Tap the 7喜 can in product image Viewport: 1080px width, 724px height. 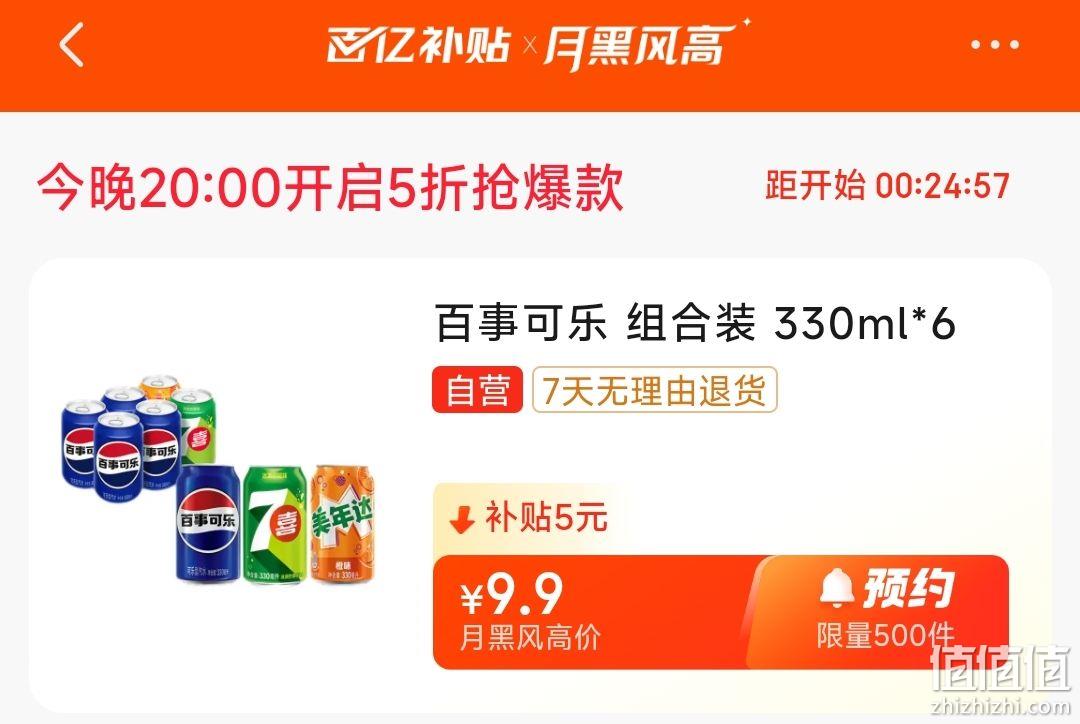(x=275, y=525)
